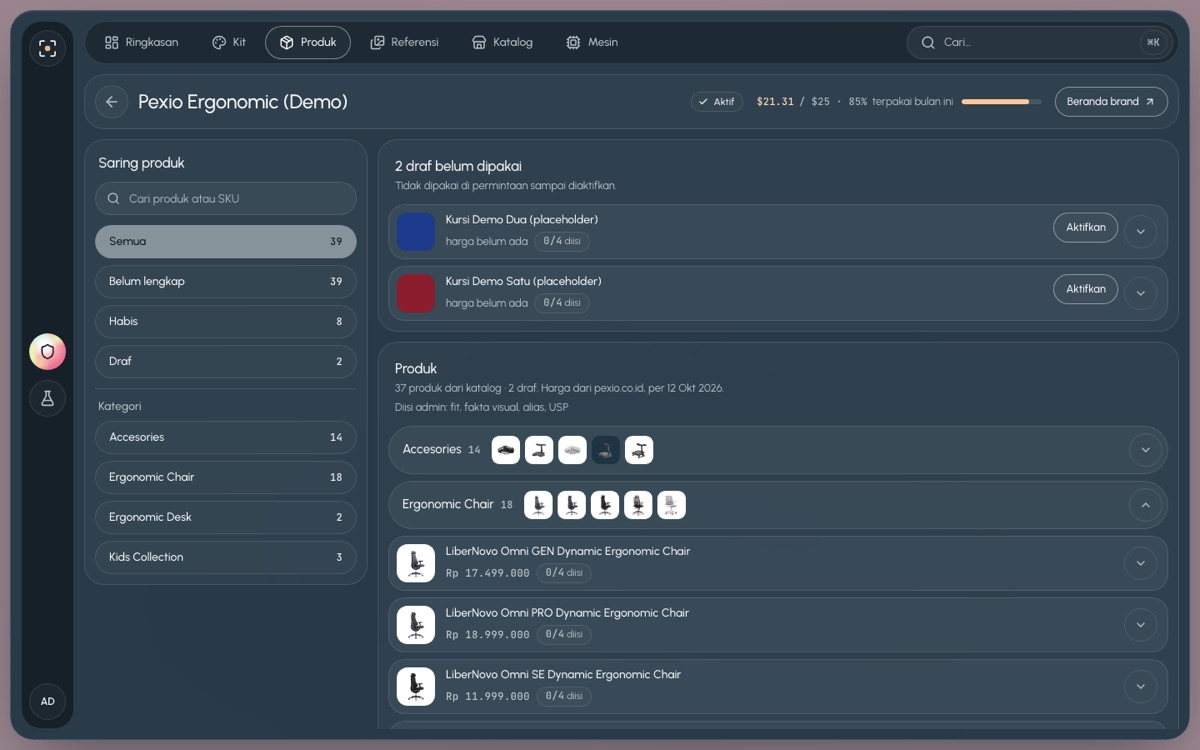The height and width of the screenshot is (750, 1200).
Task: Open third Accesories thumbnail image
Action: (x=572, y=450)
